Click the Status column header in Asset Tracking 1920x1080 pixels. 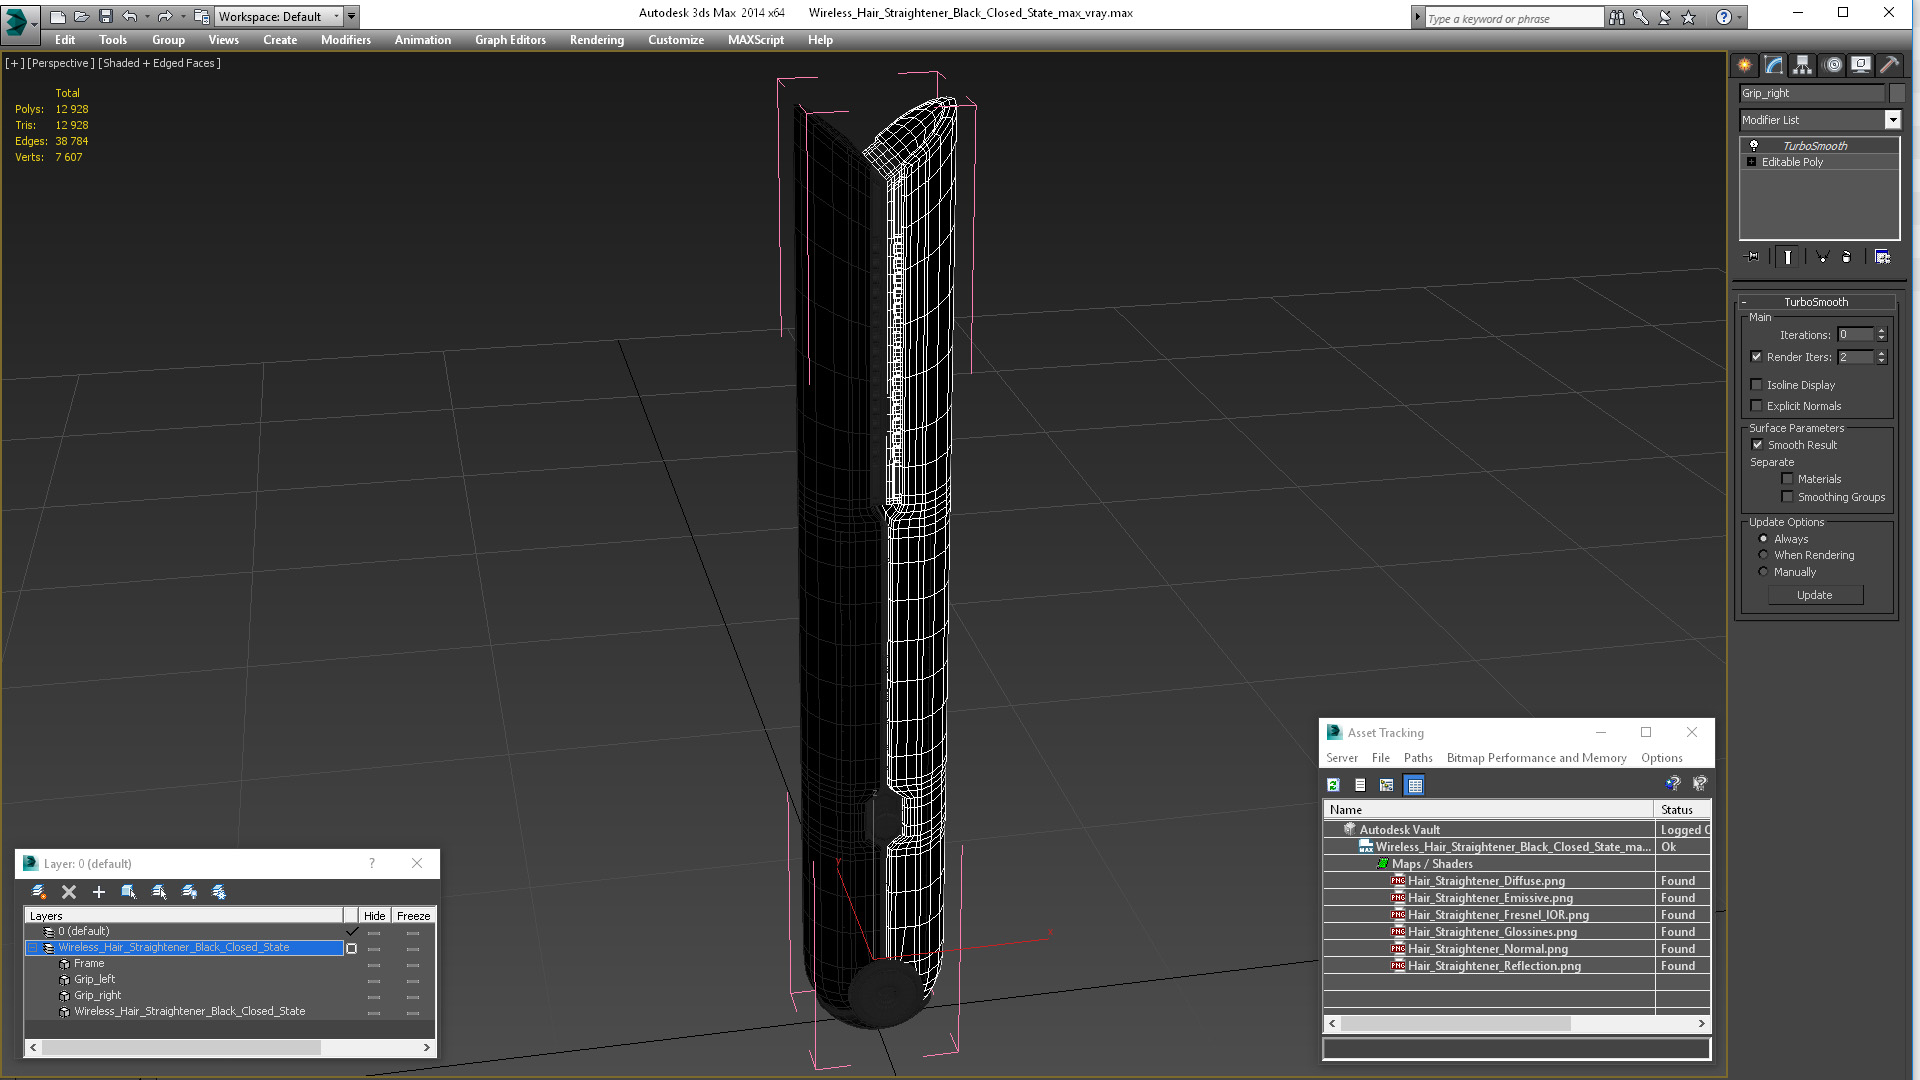(1682, 810)
